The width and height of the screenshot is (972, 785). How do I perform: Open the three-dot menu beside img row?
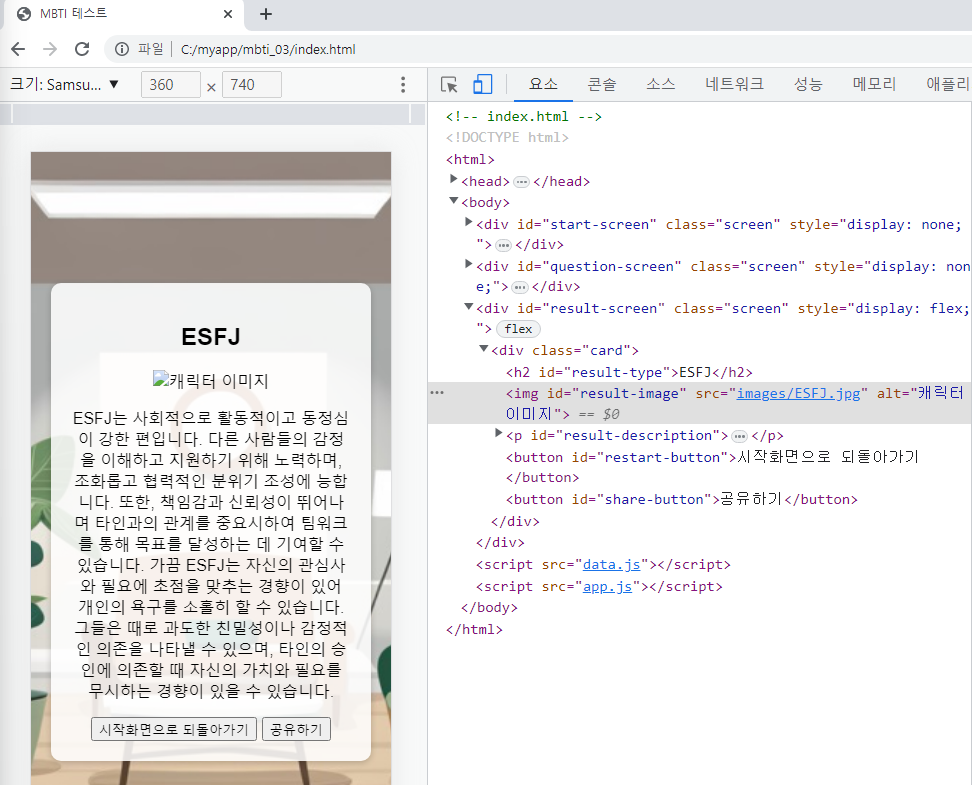(x=437, y=392)
